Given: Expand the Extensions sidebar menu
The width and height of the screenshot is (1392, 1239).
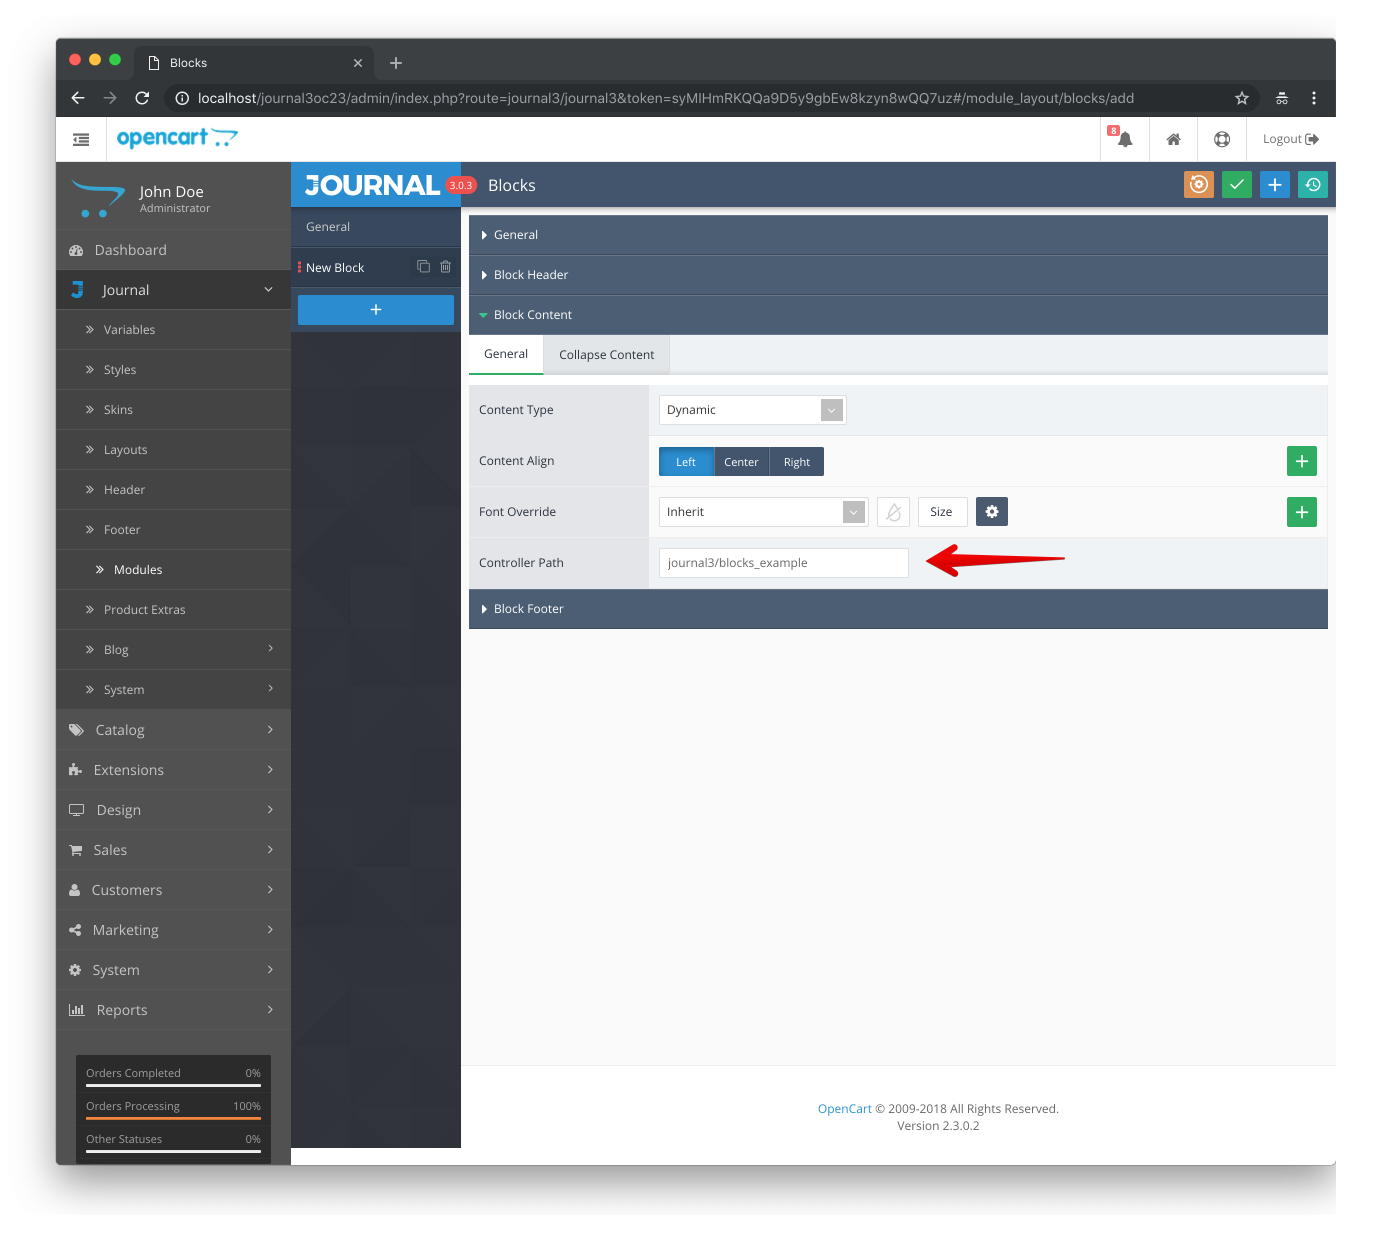Looking at the screenshot, I should coord(173,770).
